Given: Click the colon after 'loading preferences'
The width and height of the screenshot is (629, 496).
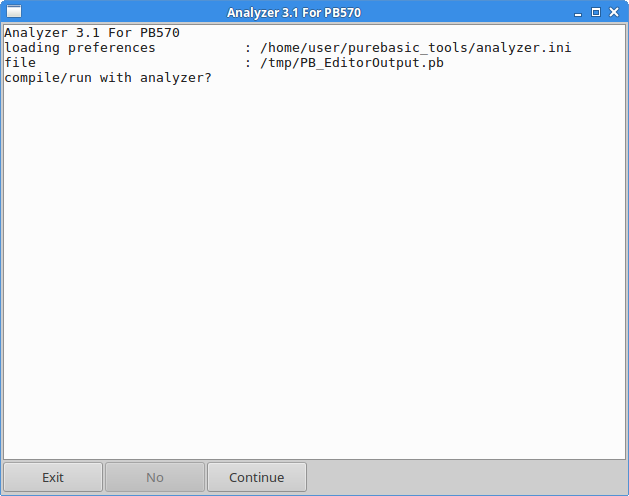Looking at the screenshot, I should tap(248, 48).
